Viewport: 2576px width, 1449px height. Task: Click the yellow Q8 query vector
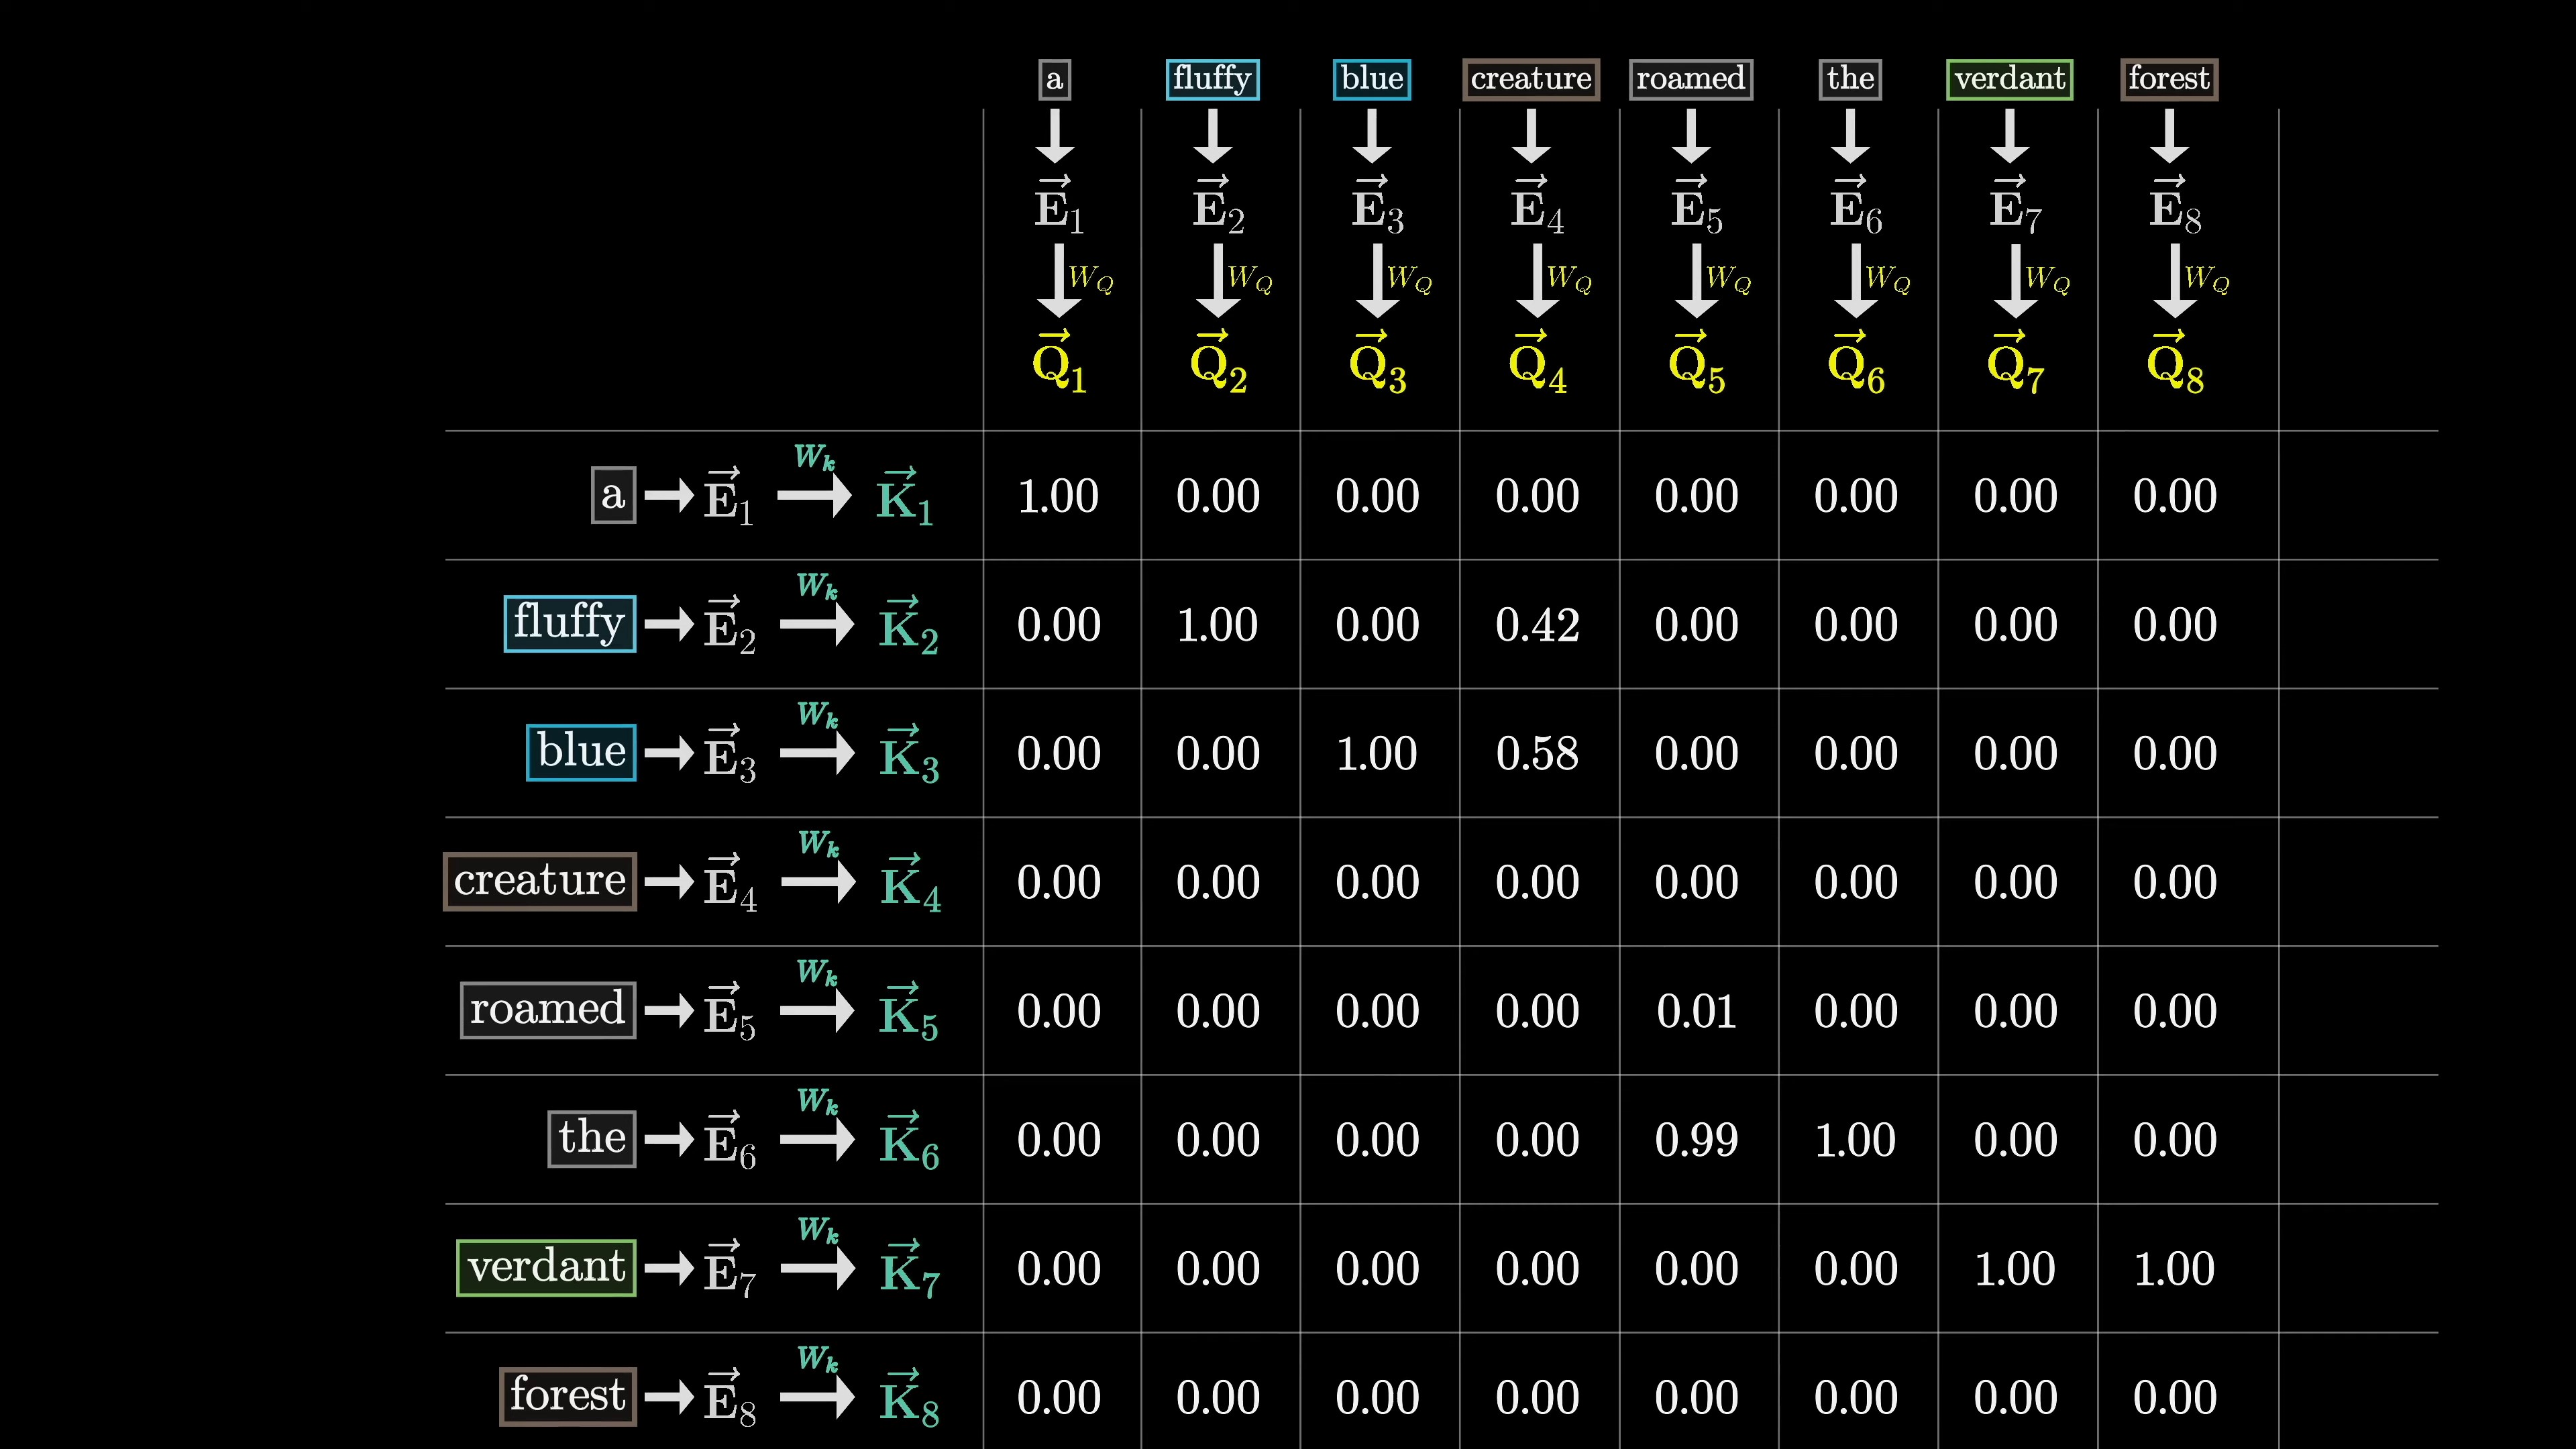pyautogui.click(x=2174, y=365)
